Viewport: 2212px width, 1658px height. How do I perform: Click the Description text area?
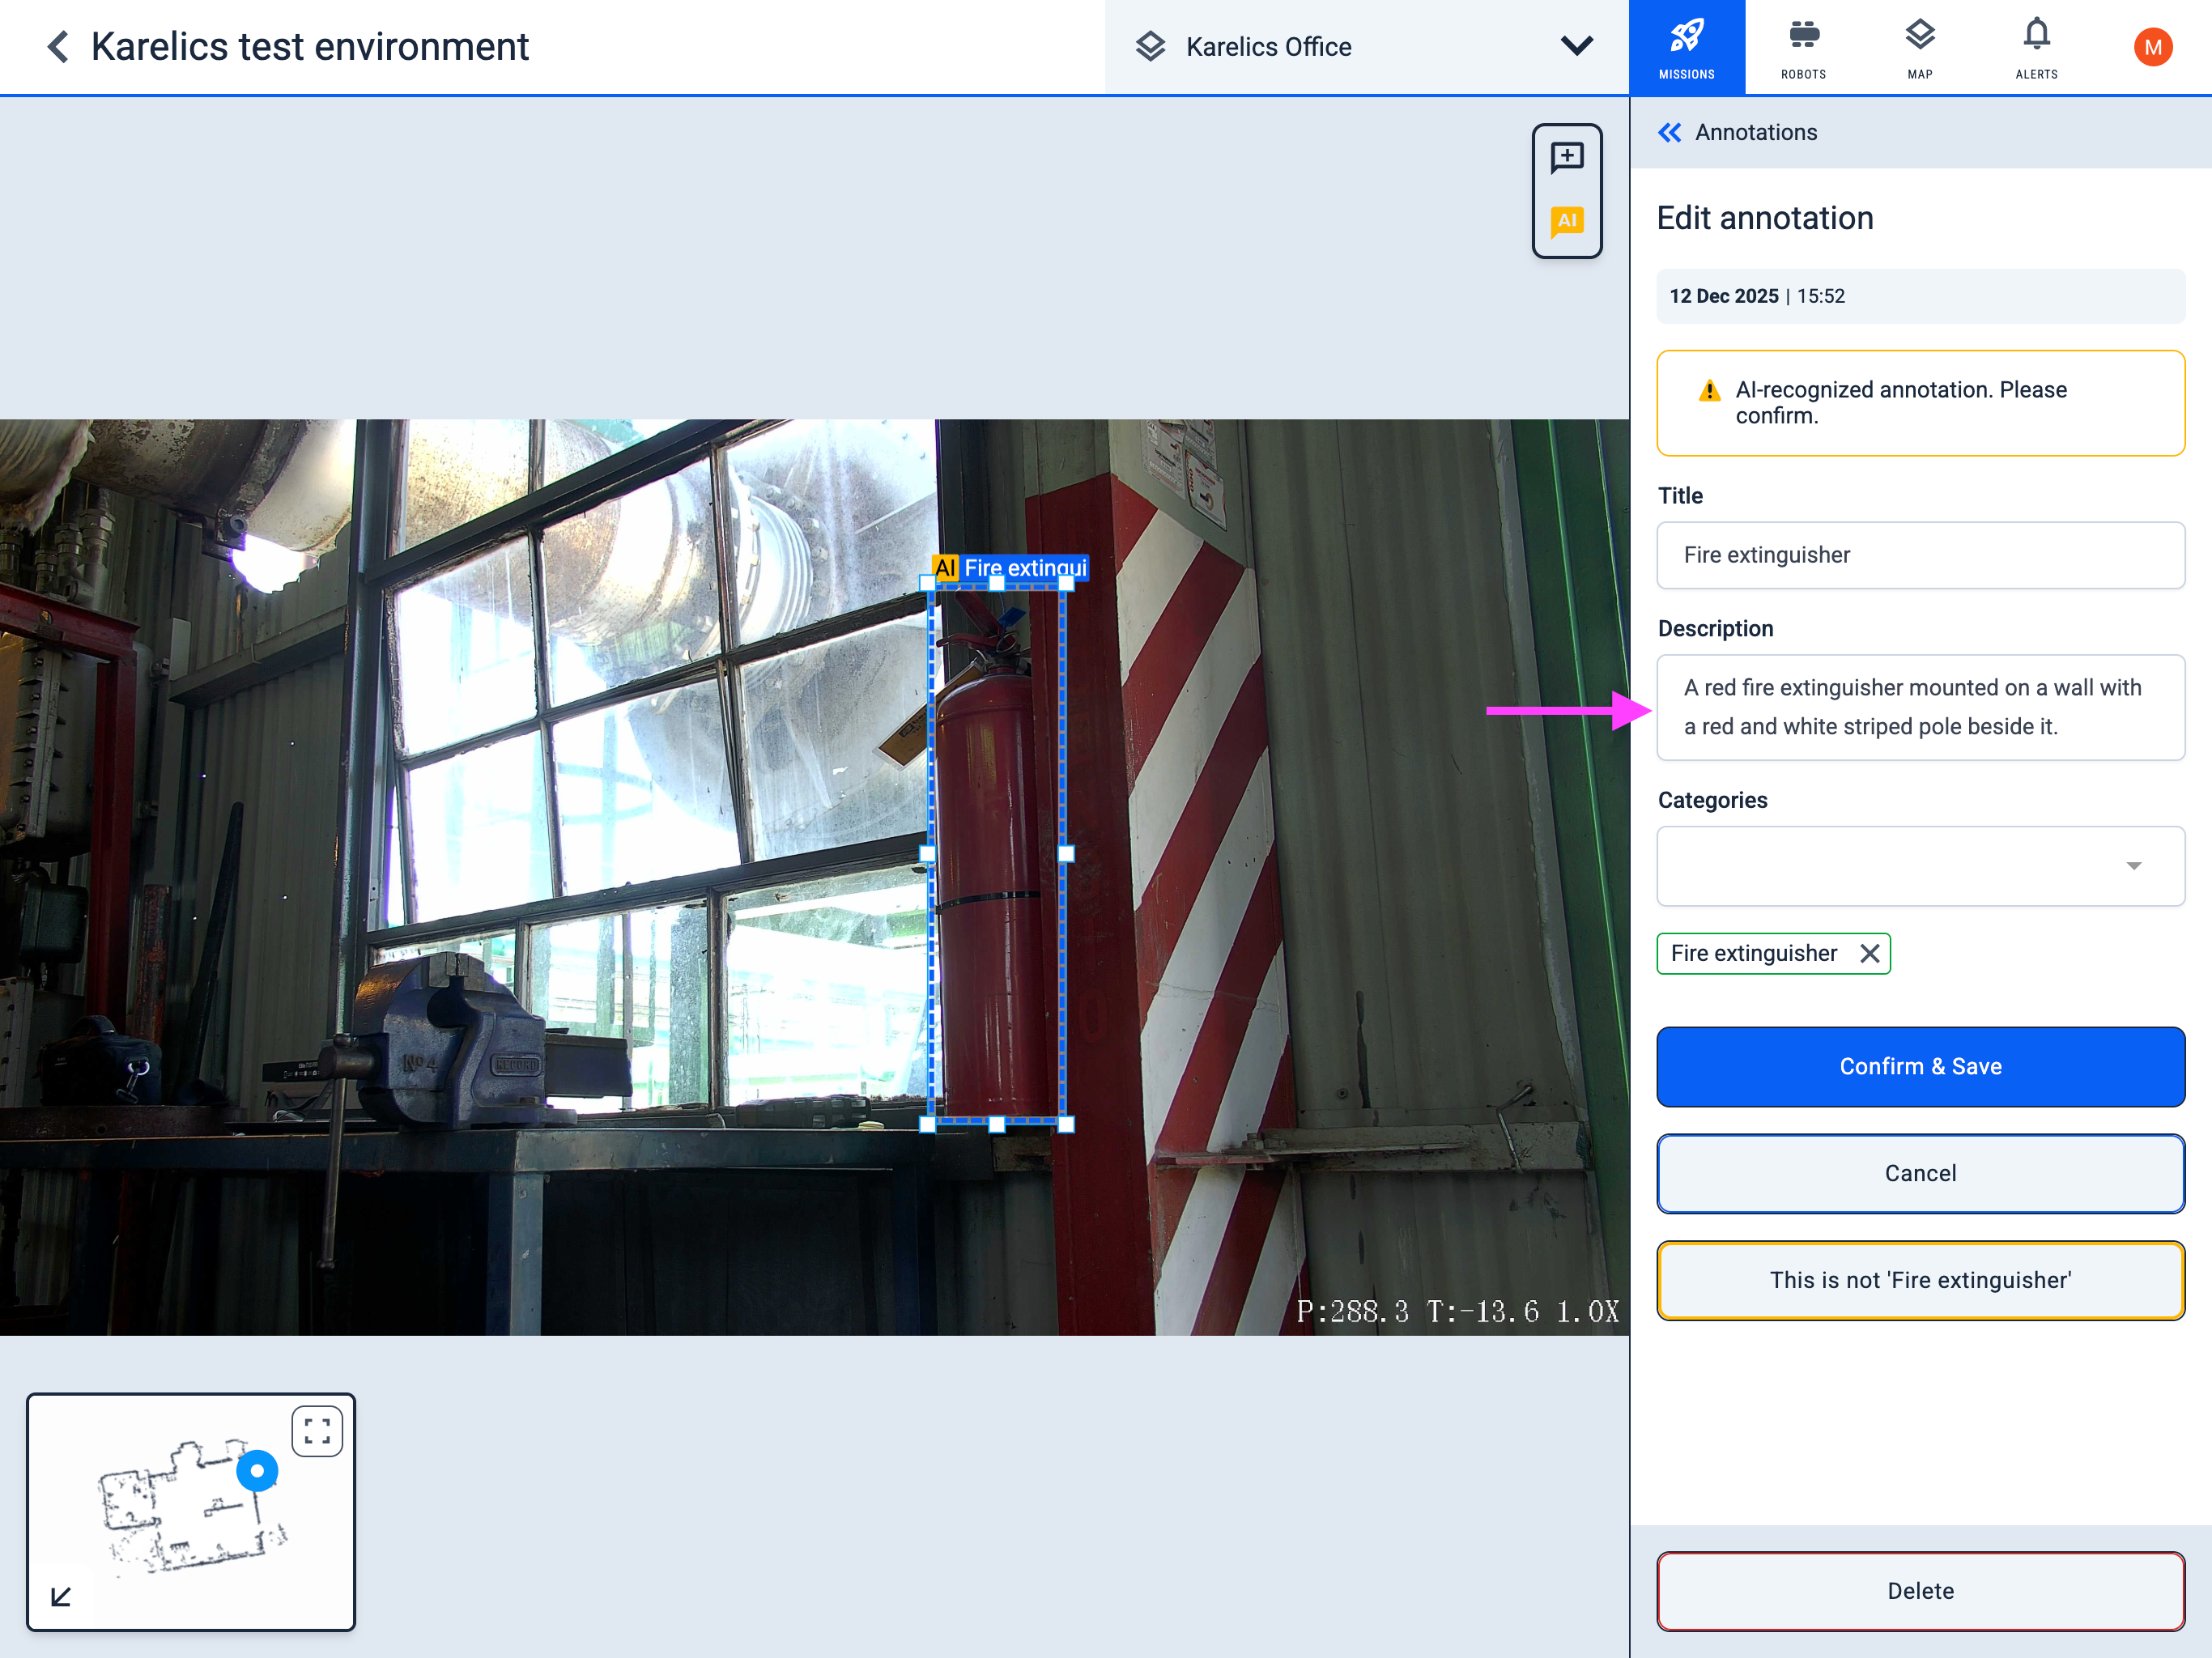click(1919, 707)
